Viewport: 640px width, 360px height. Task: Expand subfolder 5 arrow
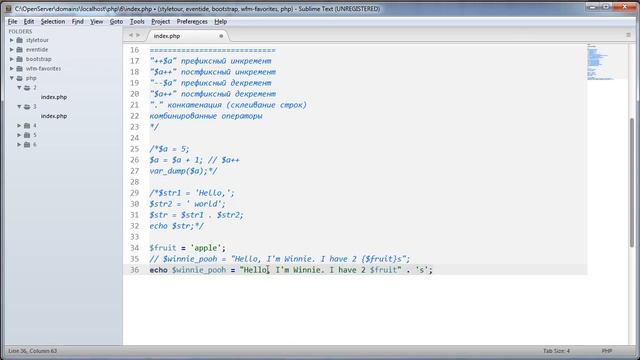[19, 135]
